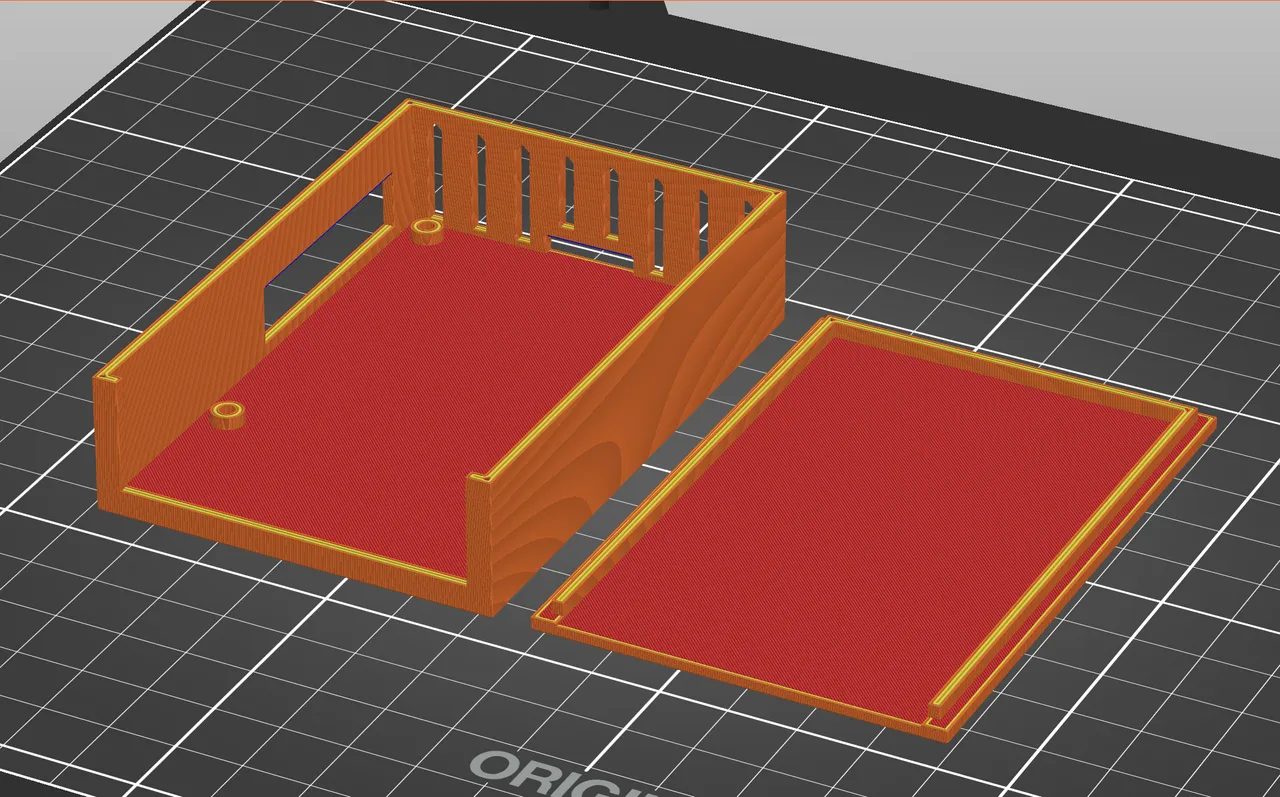Click the ORIGINAL text on the print bed

coord(545,775)
